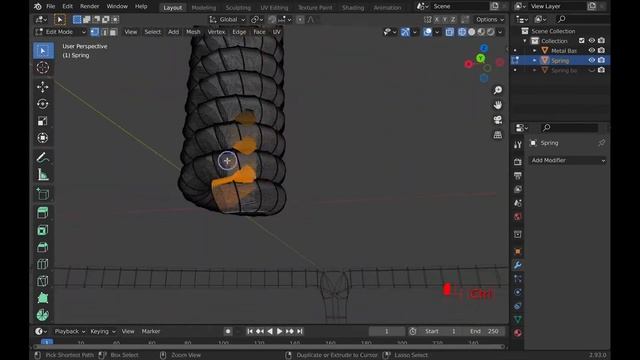Expand the Metal Bar item
Viewport: 640px width, 360px height.
[535, 51]
